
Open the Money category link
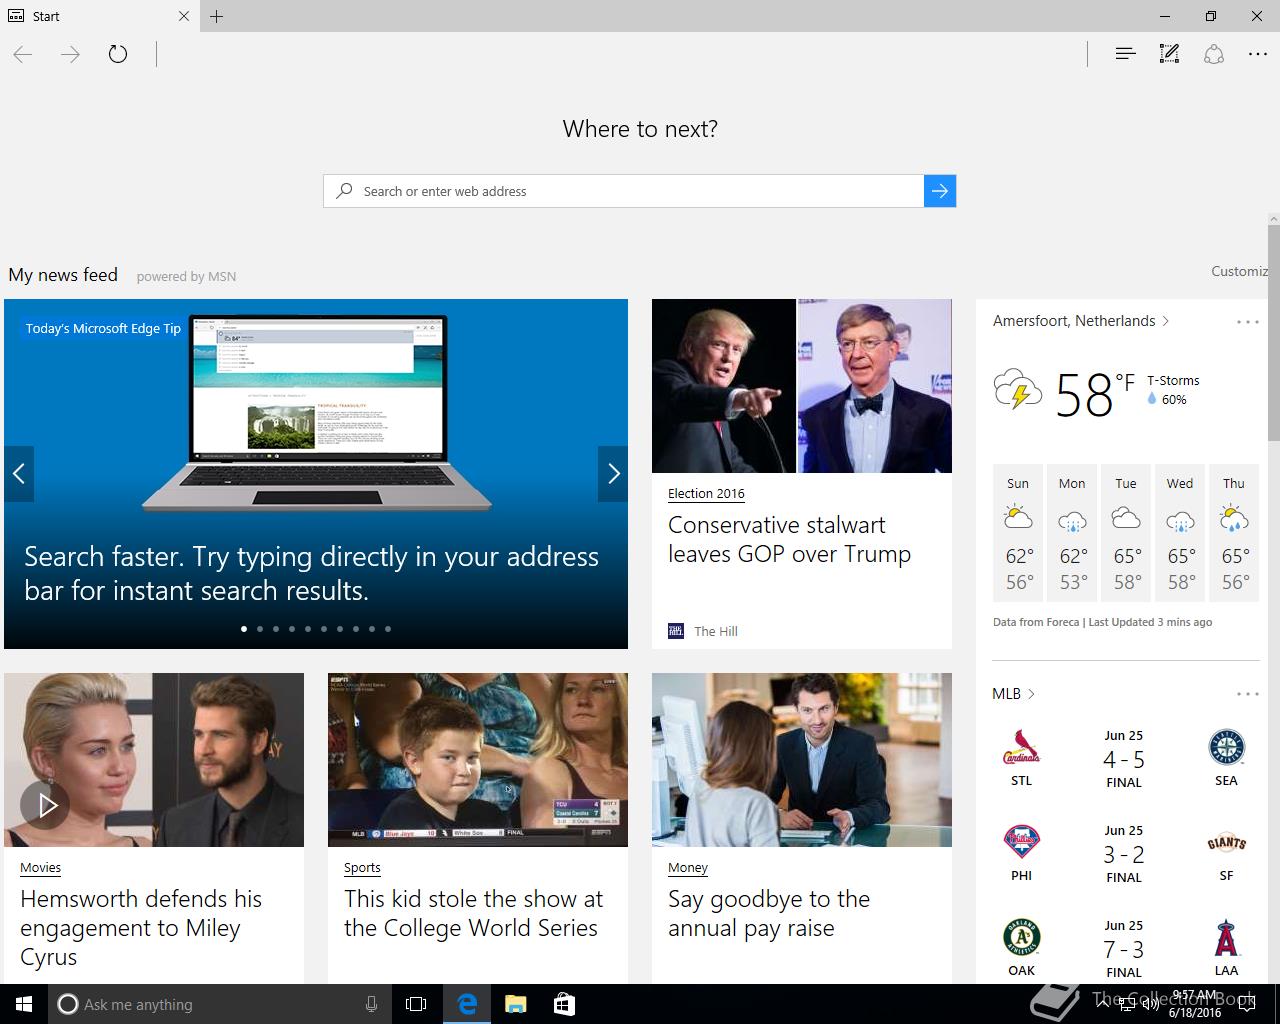pyautogui.click(x=688, y=867)
